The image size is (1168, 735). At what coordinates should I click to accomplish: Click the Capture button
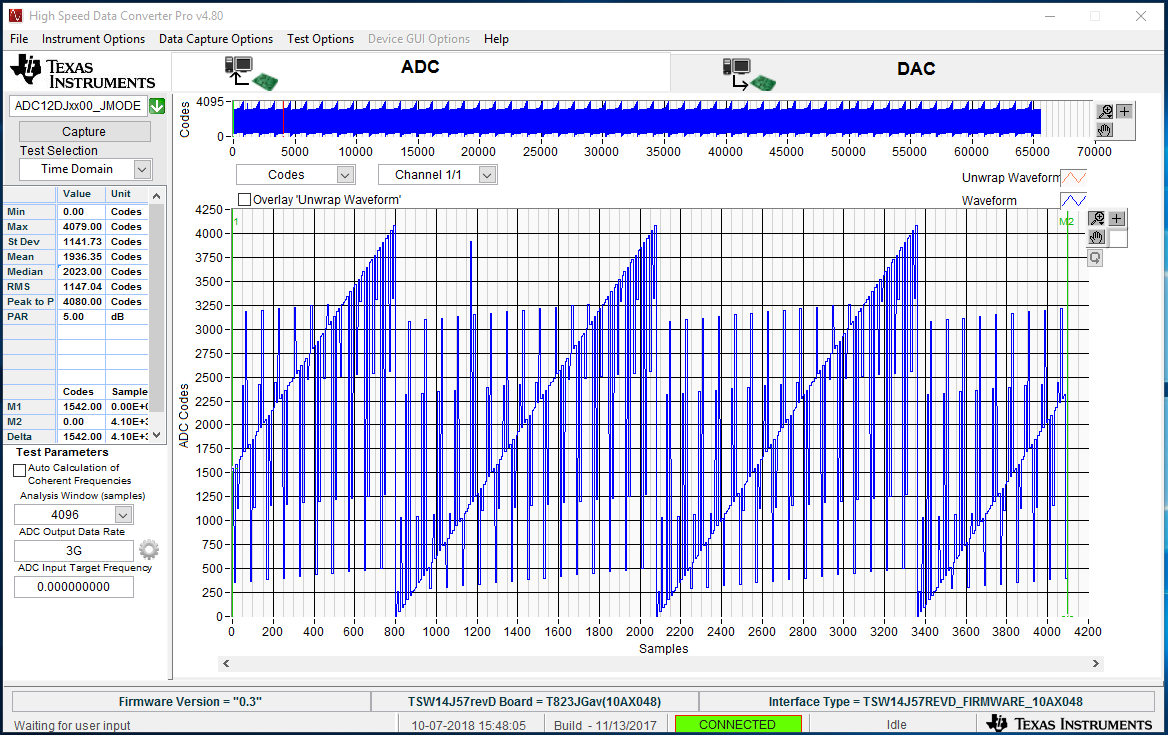tap(84, 132)
